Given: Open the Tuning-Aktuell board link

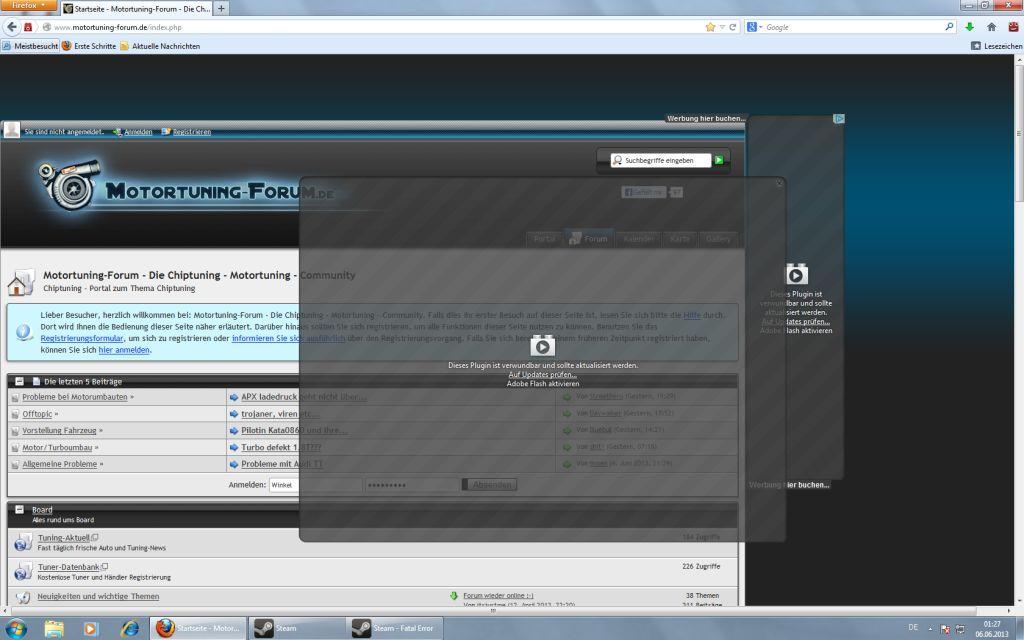Looking at the screenshot, I should 63,538.
